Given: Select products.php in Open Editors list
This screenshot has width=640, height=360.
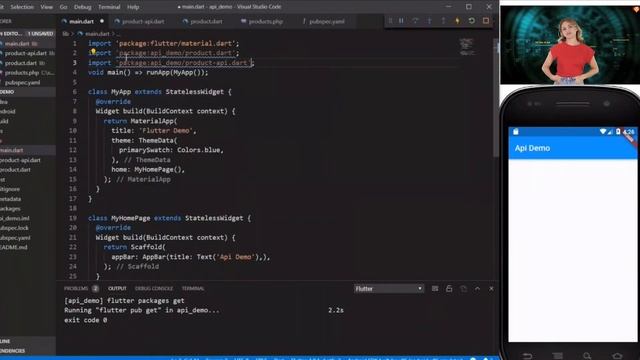Looking at the screenshot, I should [28, 73].
